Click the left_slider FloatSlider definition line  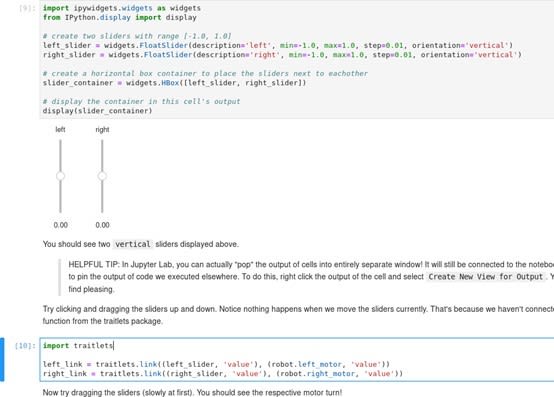click(x=278, y=46)
